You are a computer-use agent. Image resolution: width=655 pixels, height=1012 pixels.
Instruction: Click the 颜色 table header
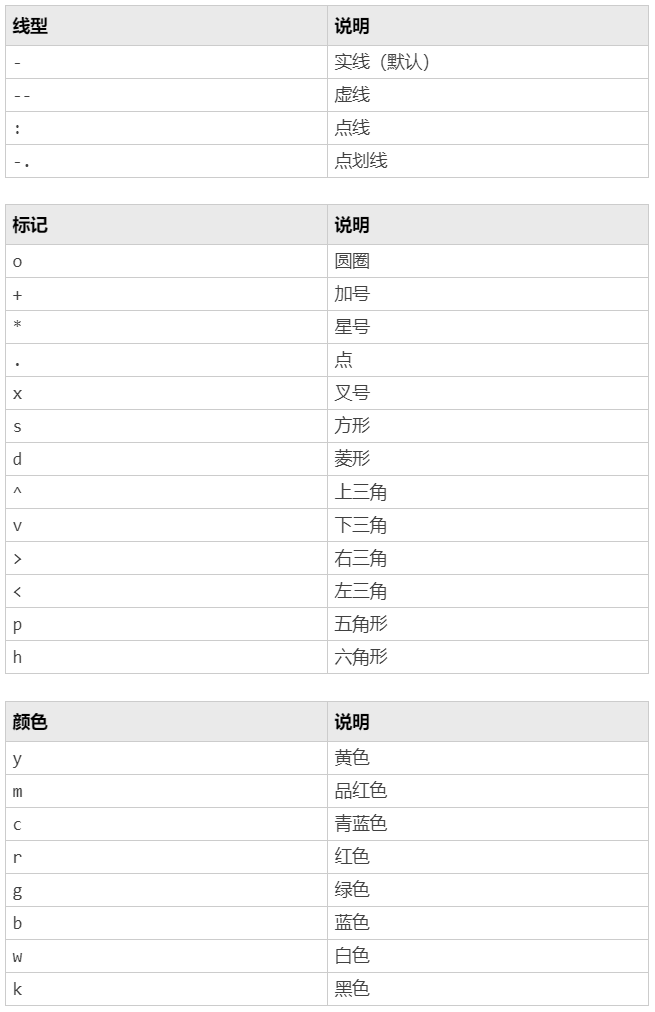tap(166, 722)
